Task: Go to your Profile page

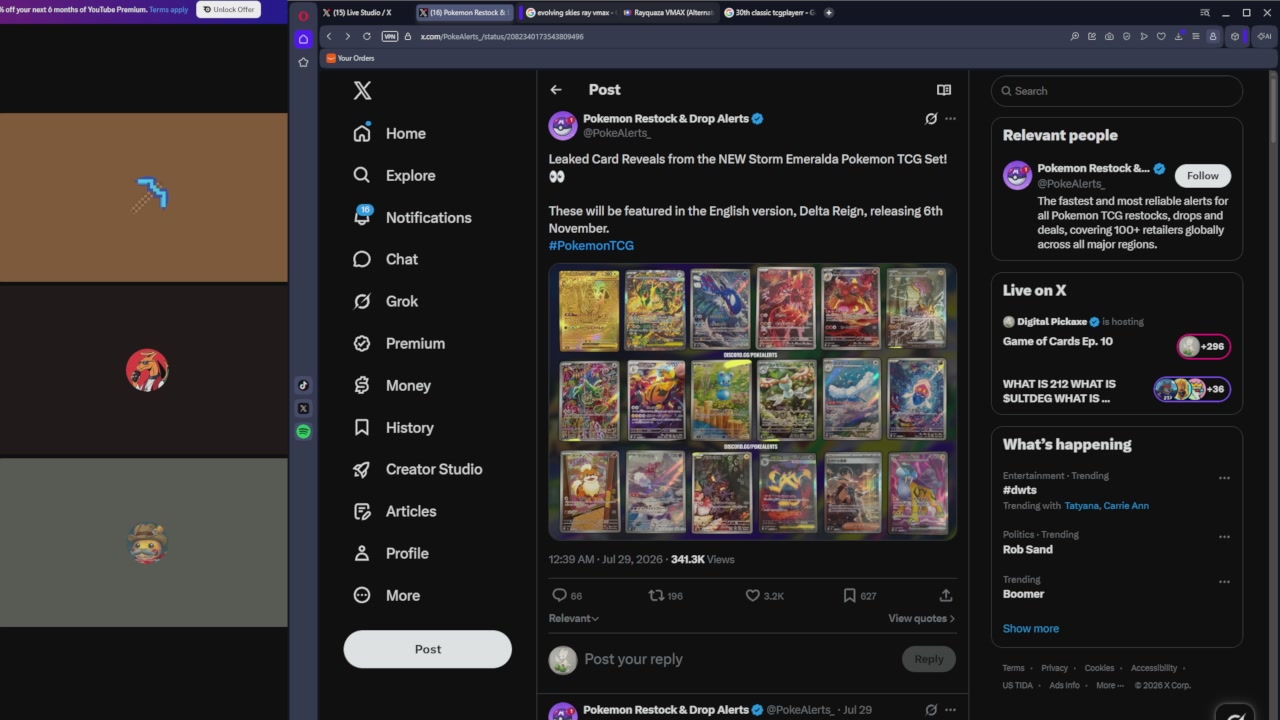Action: 391,553
